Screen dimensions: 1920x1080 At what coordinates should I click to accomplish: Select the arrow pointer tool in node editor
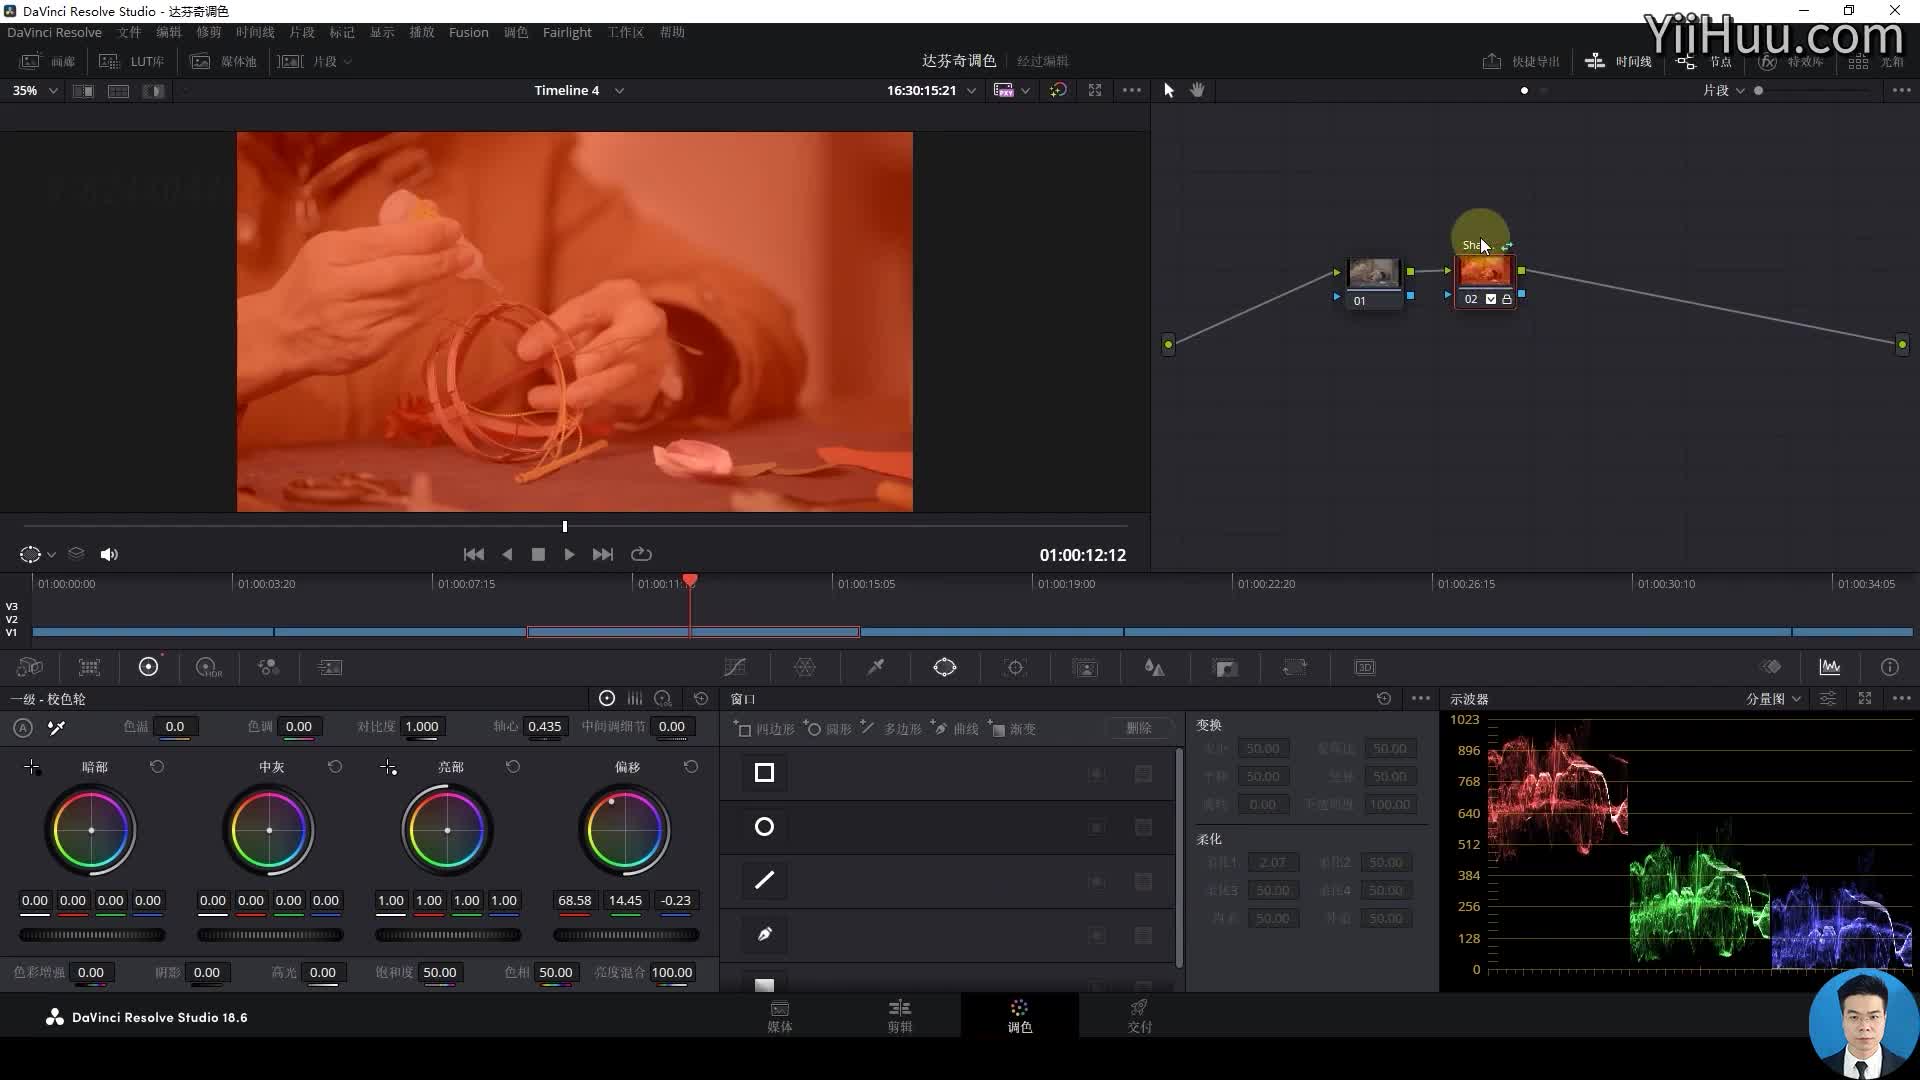tap(1168, 90)
